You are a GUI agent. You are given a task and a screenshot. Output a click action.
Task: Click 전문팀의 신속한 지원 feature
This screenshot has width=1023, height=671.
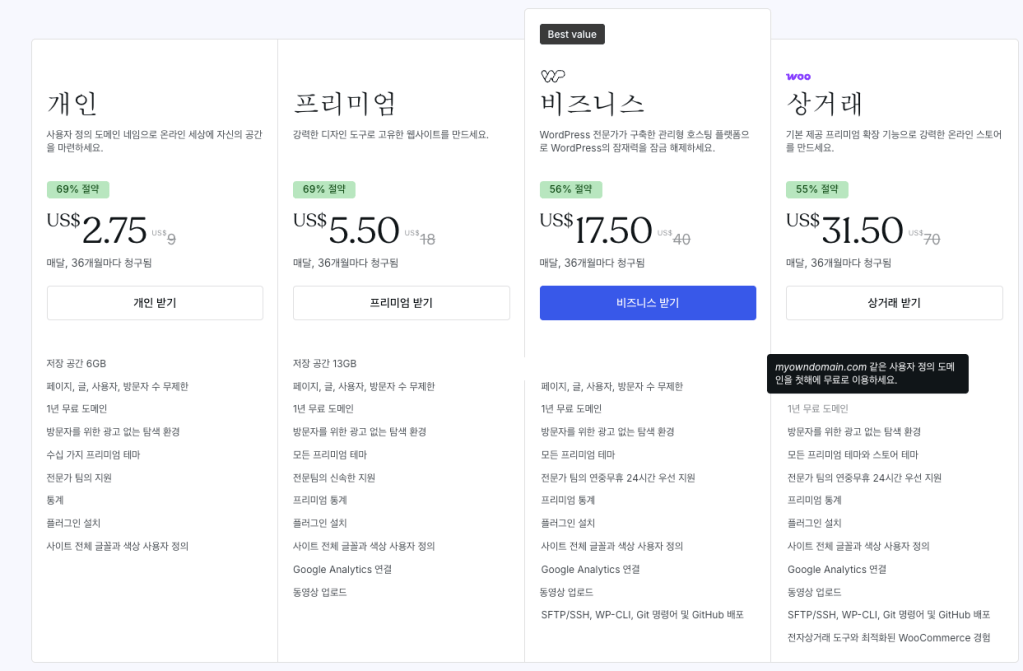334,478
